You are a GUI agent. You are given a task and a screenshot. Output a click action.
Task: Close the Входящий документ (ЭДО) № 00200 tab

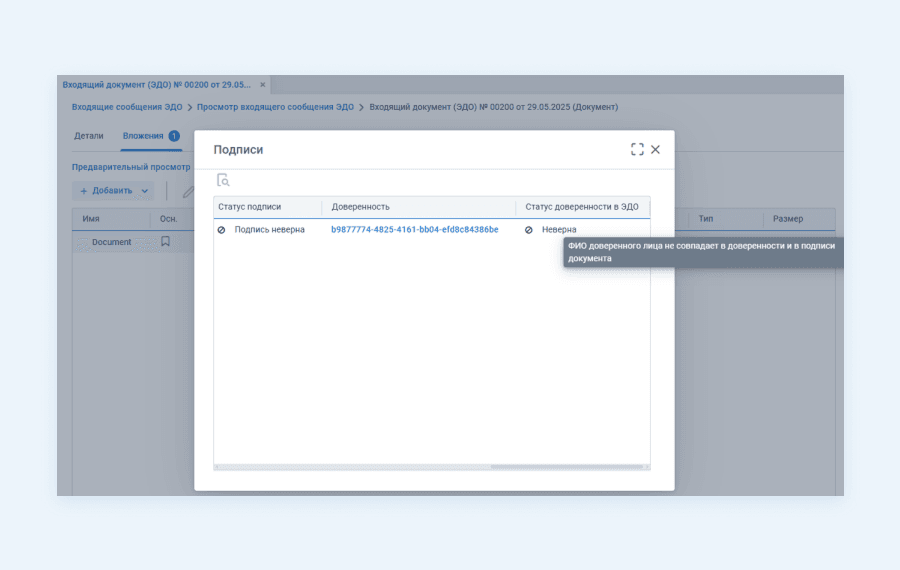coord(262,84)
